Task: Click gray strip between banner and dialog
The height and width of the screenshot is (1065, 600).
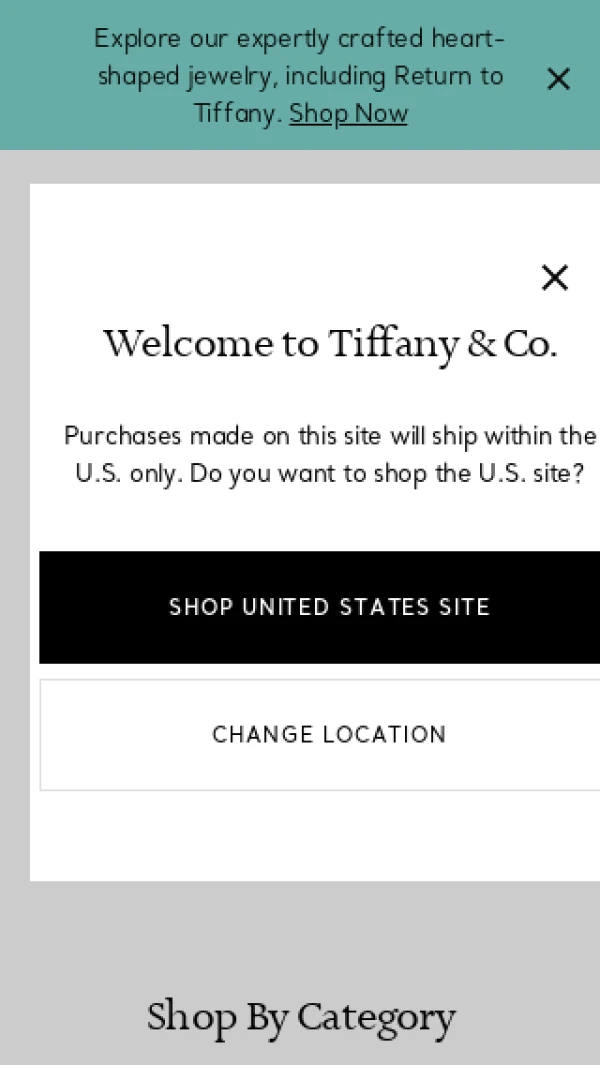Action: 300,166
